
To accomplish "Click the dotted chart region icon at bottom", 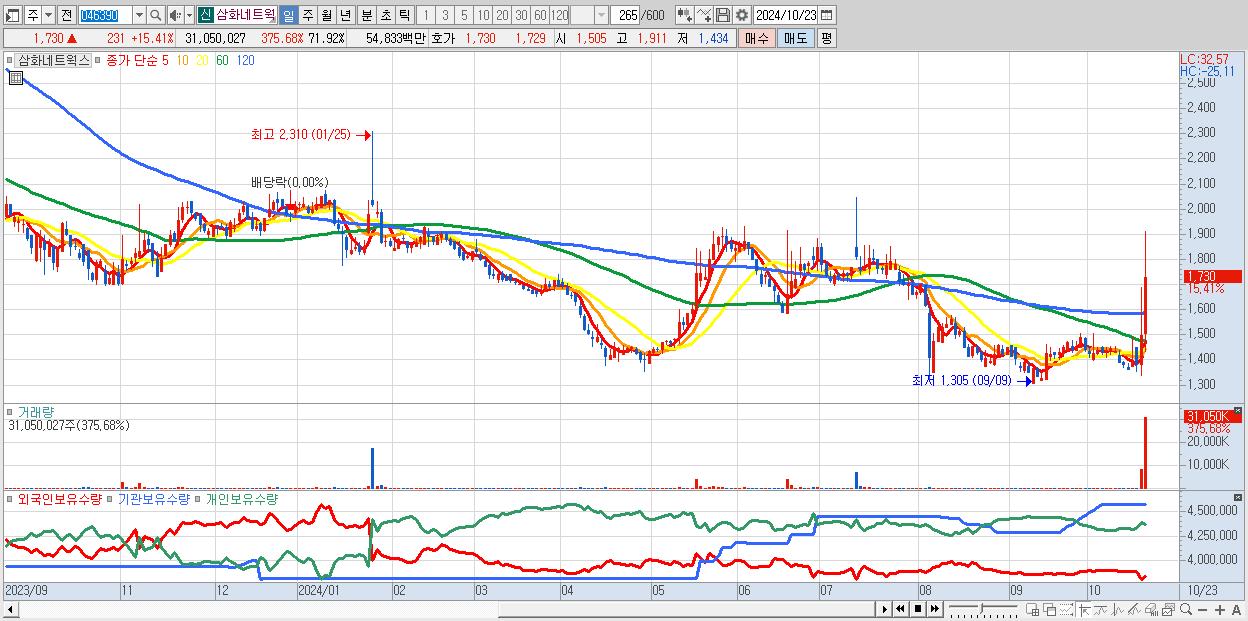I will pos(1066,610).
